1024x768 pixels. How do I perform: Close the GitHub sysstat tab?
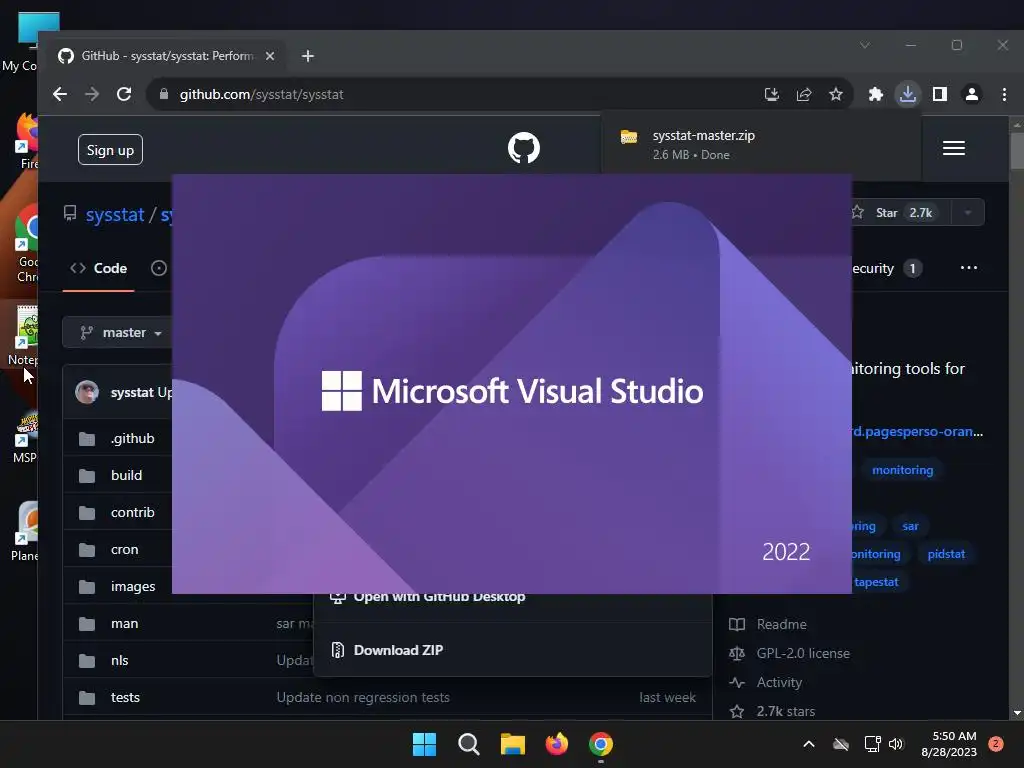click(x=270, y=56)
